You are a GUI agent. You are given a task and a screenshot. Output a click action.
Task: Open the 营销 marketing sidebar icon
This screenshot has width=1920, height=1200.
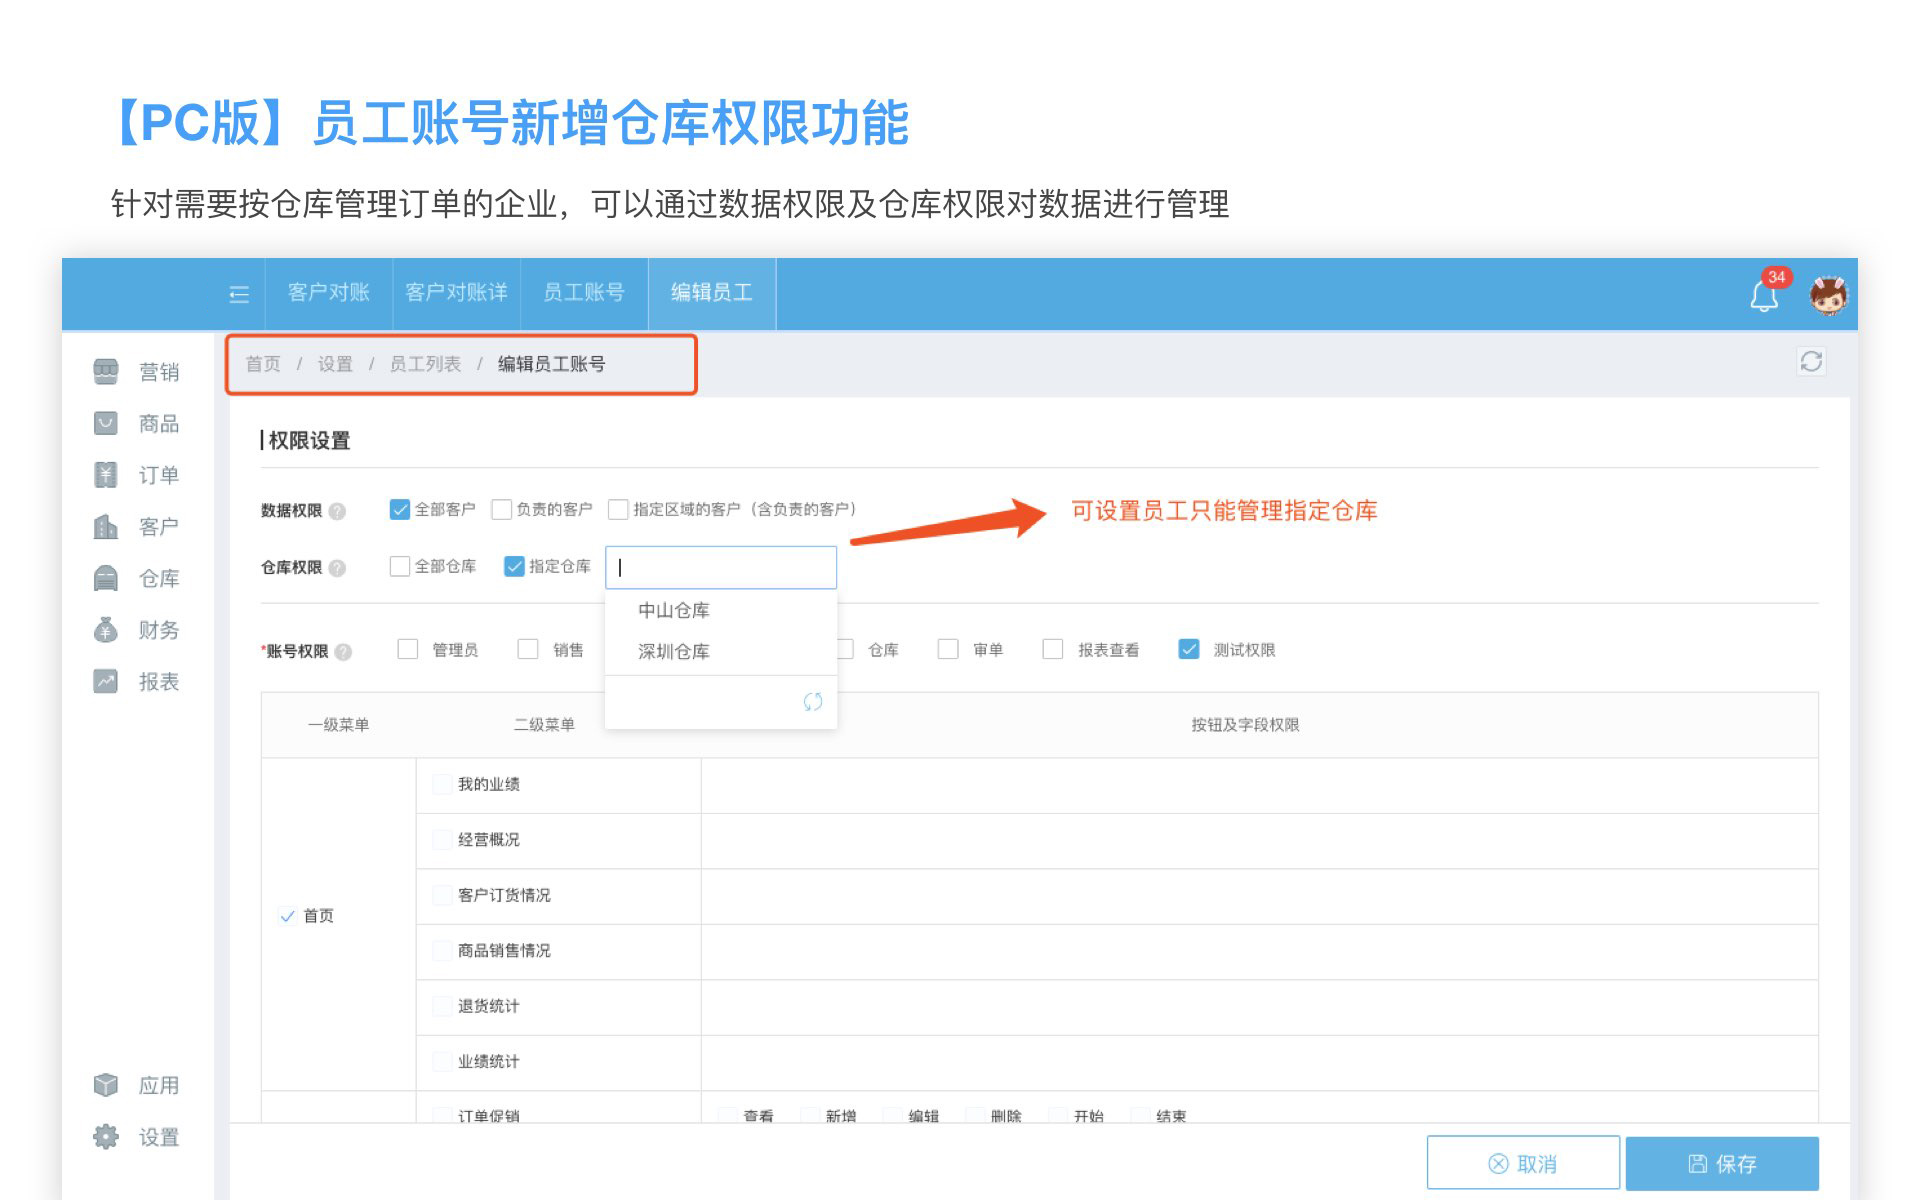click(106, 372)
